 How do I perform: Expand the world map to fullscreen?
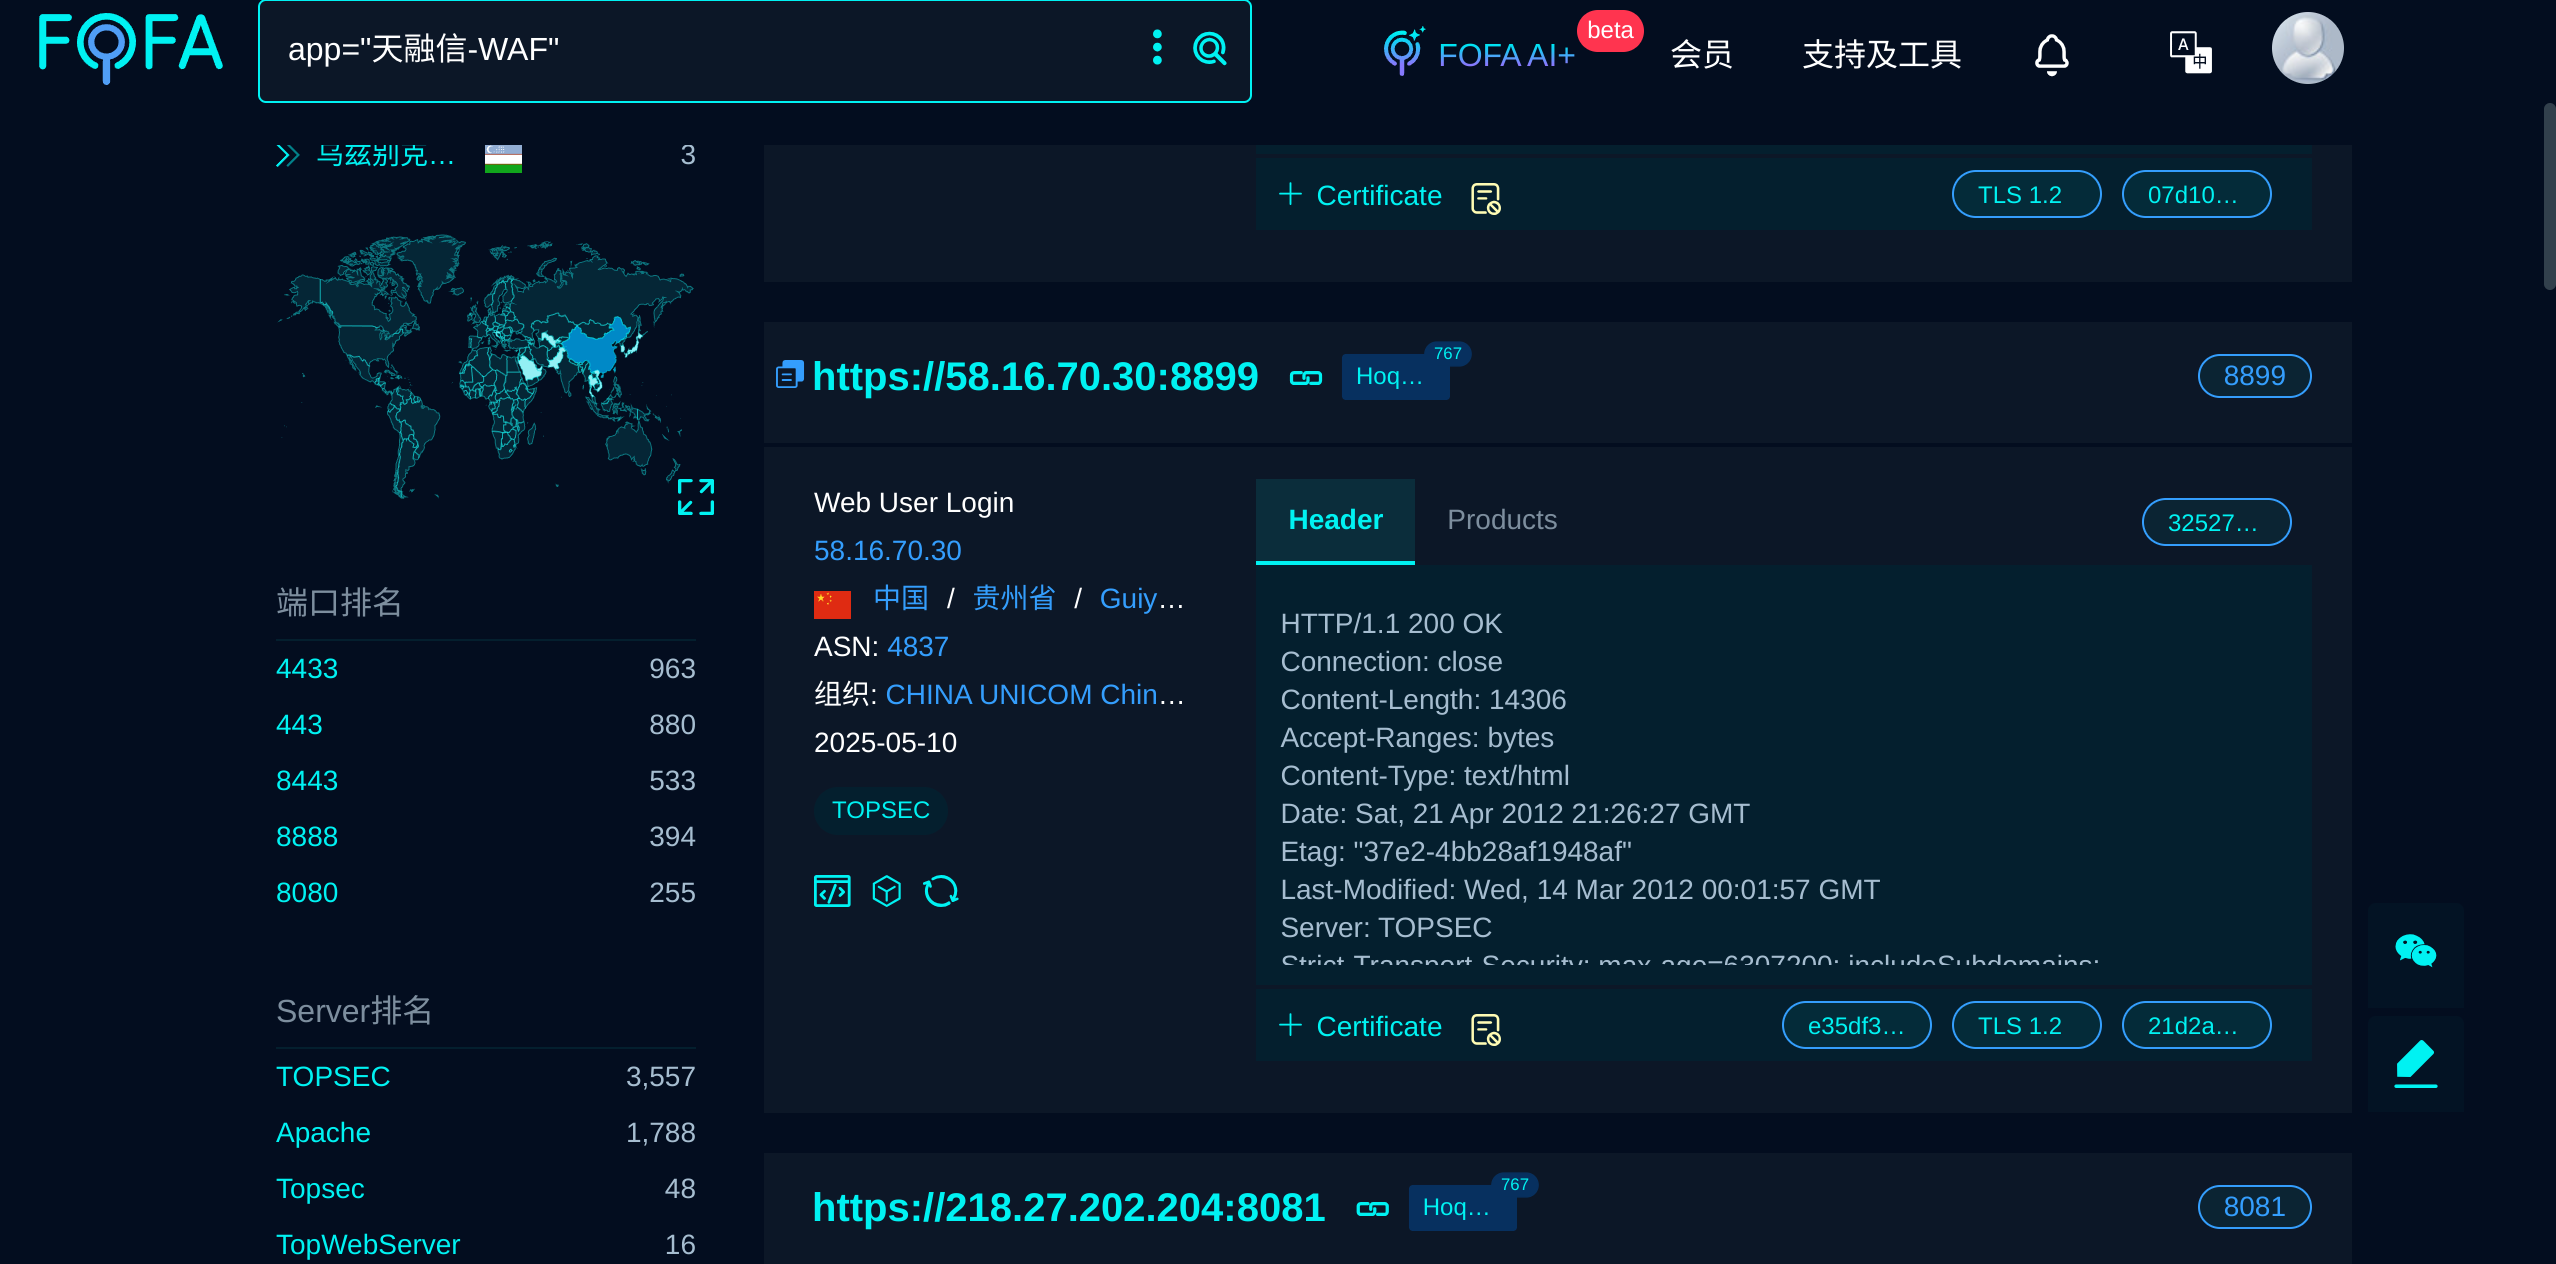[696, 497]
